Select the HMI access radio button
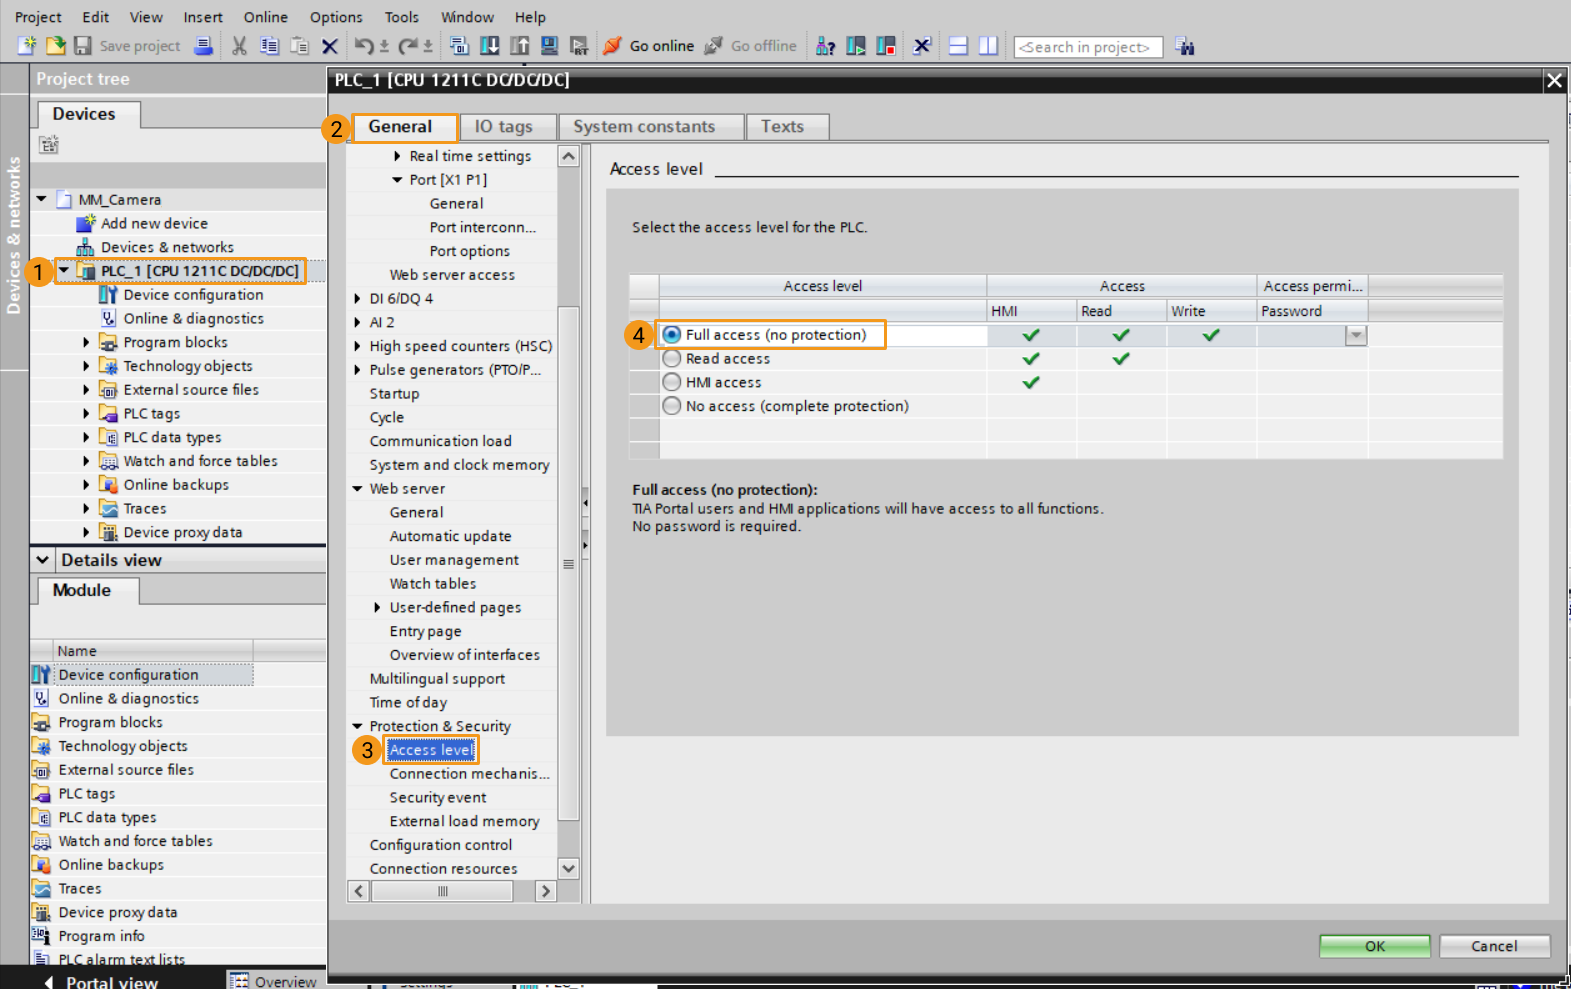Screen dimensions: 1571x989 click(x=672, y=383)
